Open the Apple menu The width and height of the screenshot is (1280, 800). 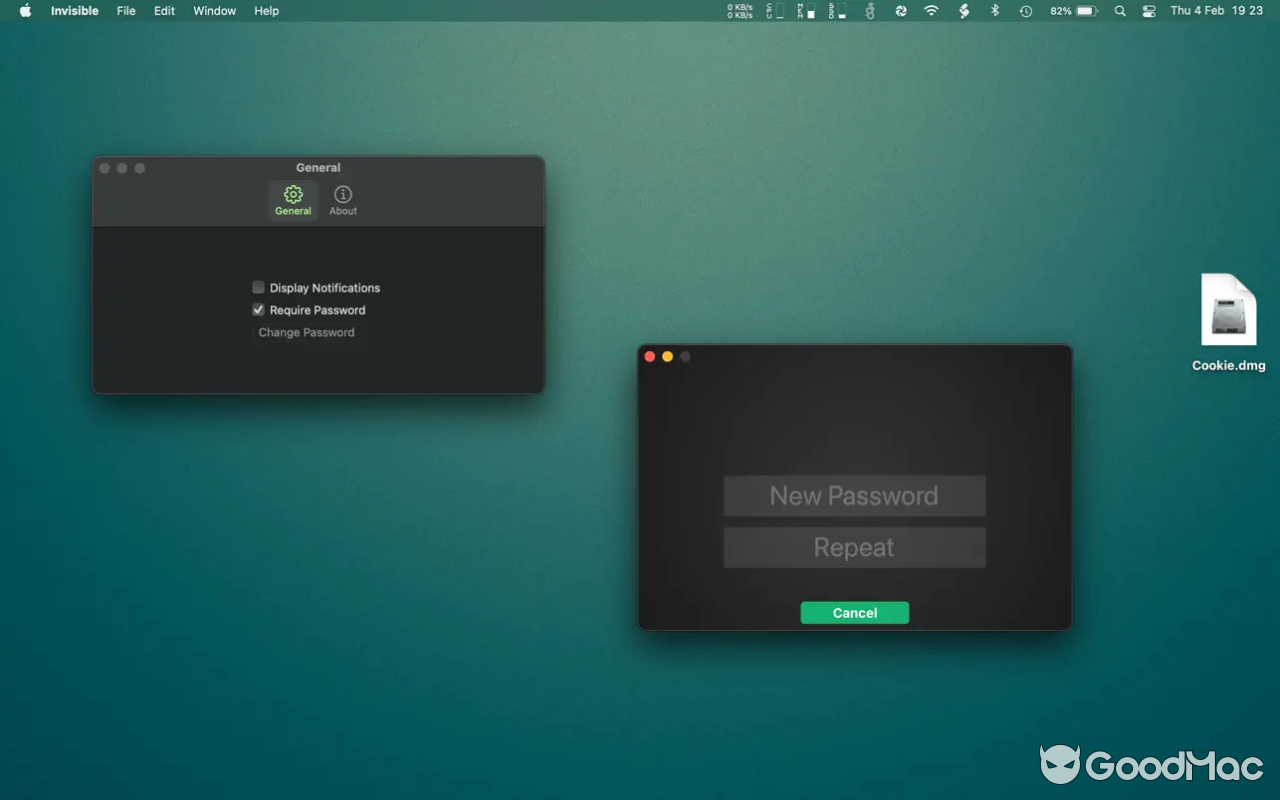pos(24,11)
